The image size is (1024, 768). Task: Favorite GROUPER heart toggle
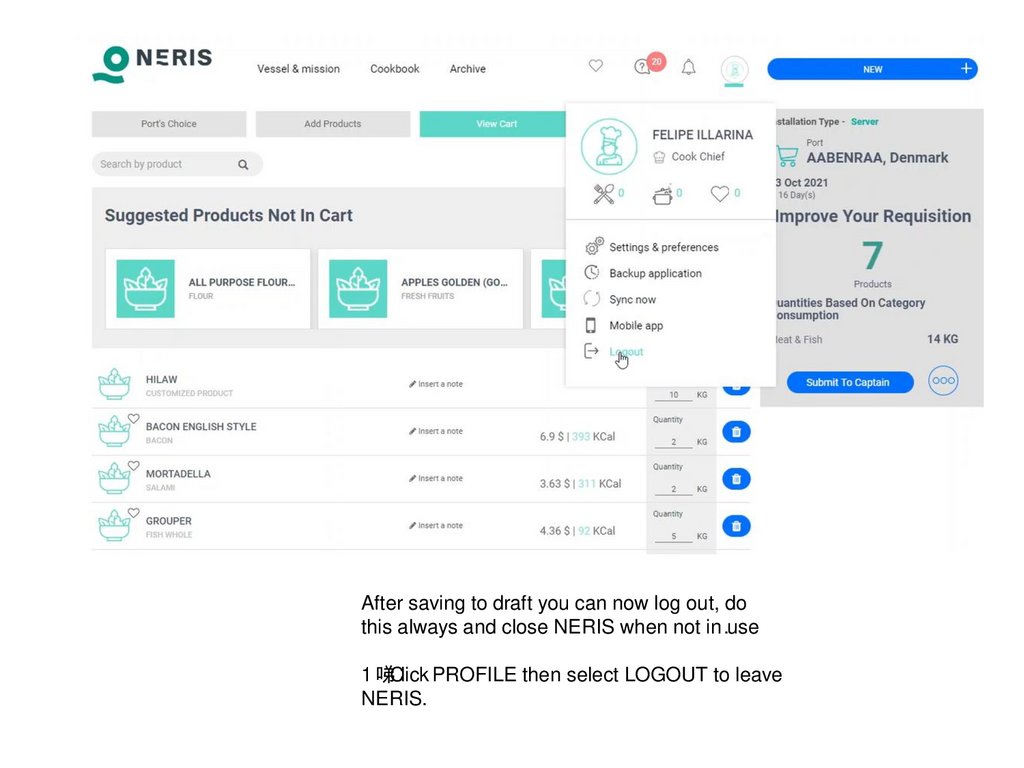(x=133, y=513)
